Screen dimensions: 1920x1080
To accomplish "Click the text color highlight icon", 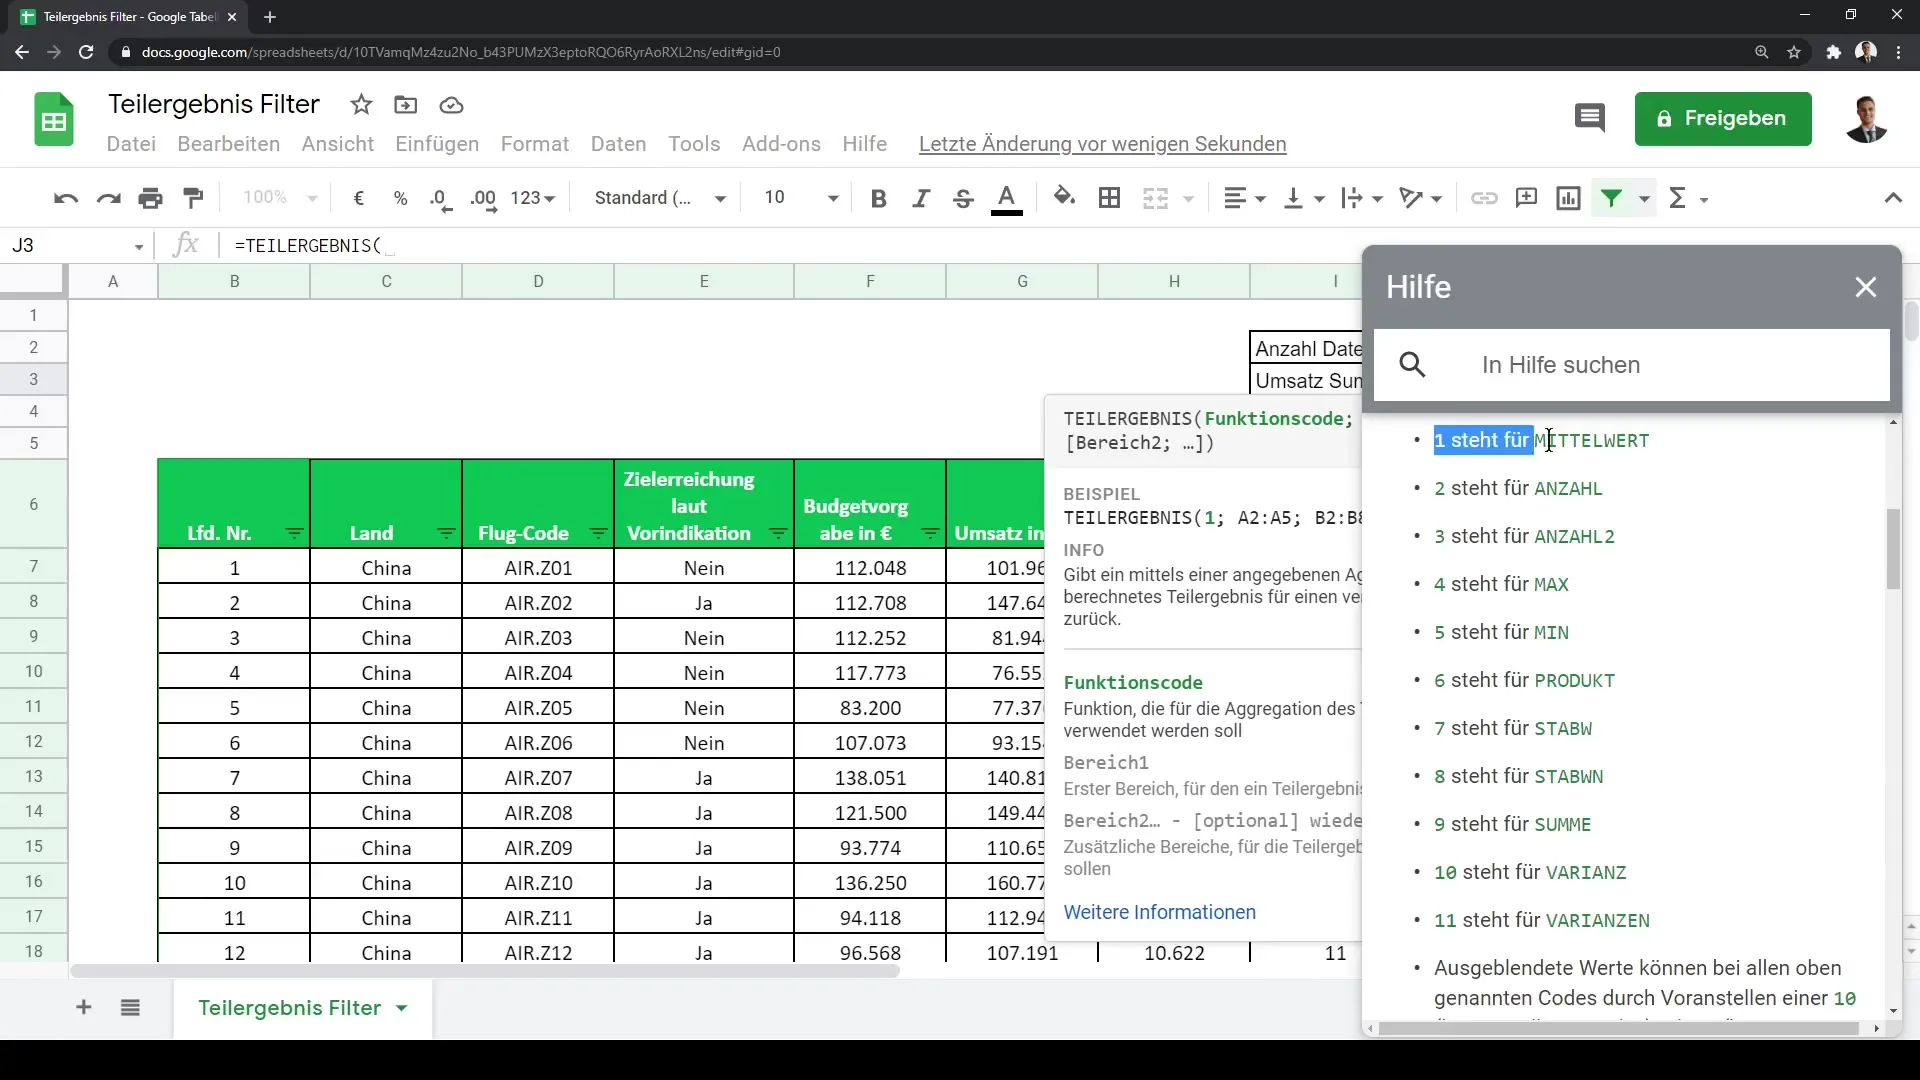I will pos(1007,198).
